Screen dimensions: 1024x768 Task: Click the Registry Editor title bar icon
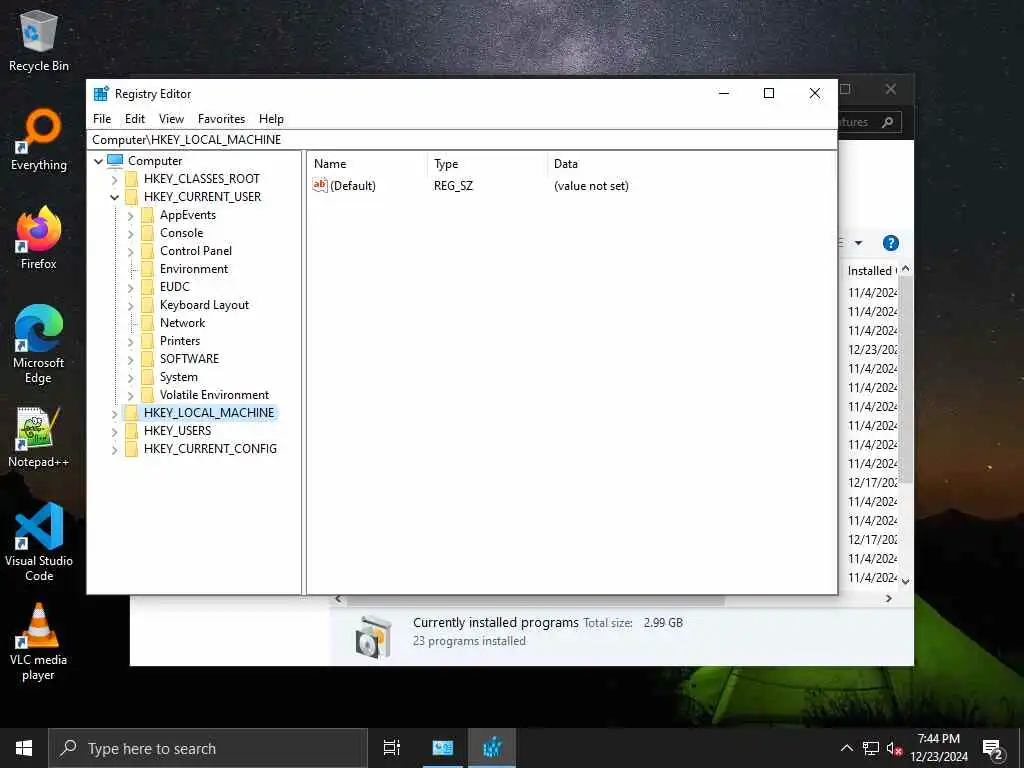click(x=101, y=93)
